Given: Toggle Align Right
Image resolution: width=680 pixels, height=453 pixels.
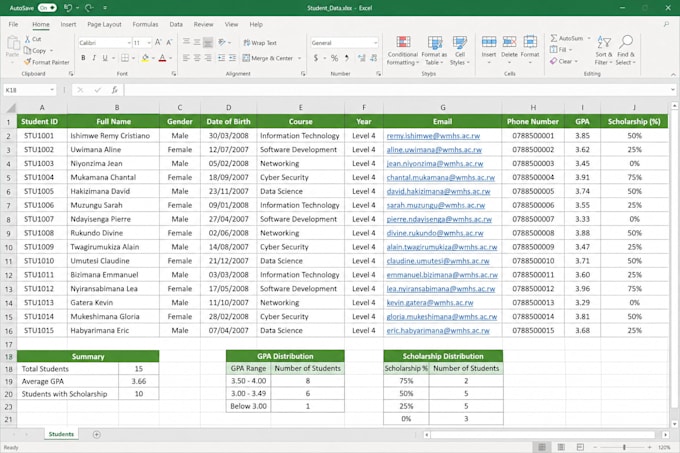Looking at the screenshot, I should 208,58.
